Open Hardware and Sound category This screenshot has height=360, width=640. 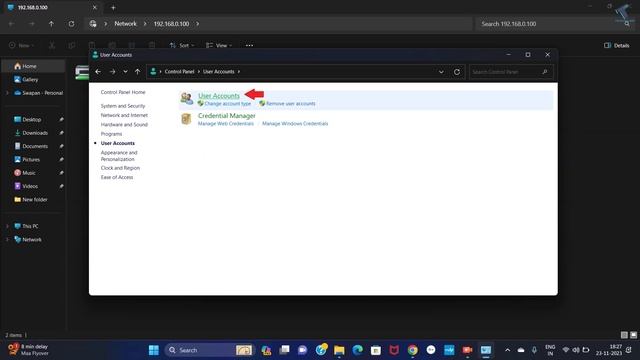click(x=124, y=125)
